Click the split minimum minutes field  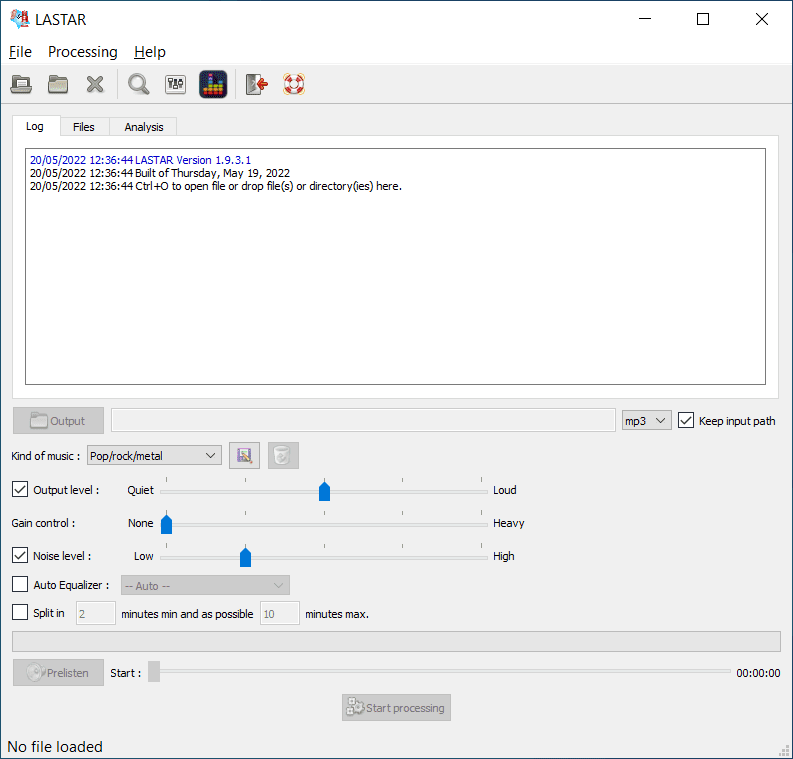tap(96, 613)
